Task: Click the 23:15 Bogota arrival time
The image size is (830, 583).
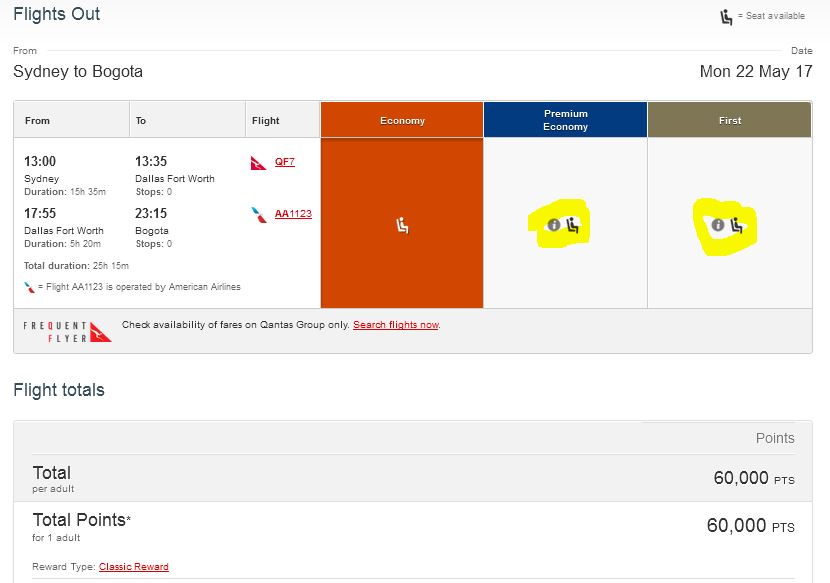Action: [x=151, y=213]
